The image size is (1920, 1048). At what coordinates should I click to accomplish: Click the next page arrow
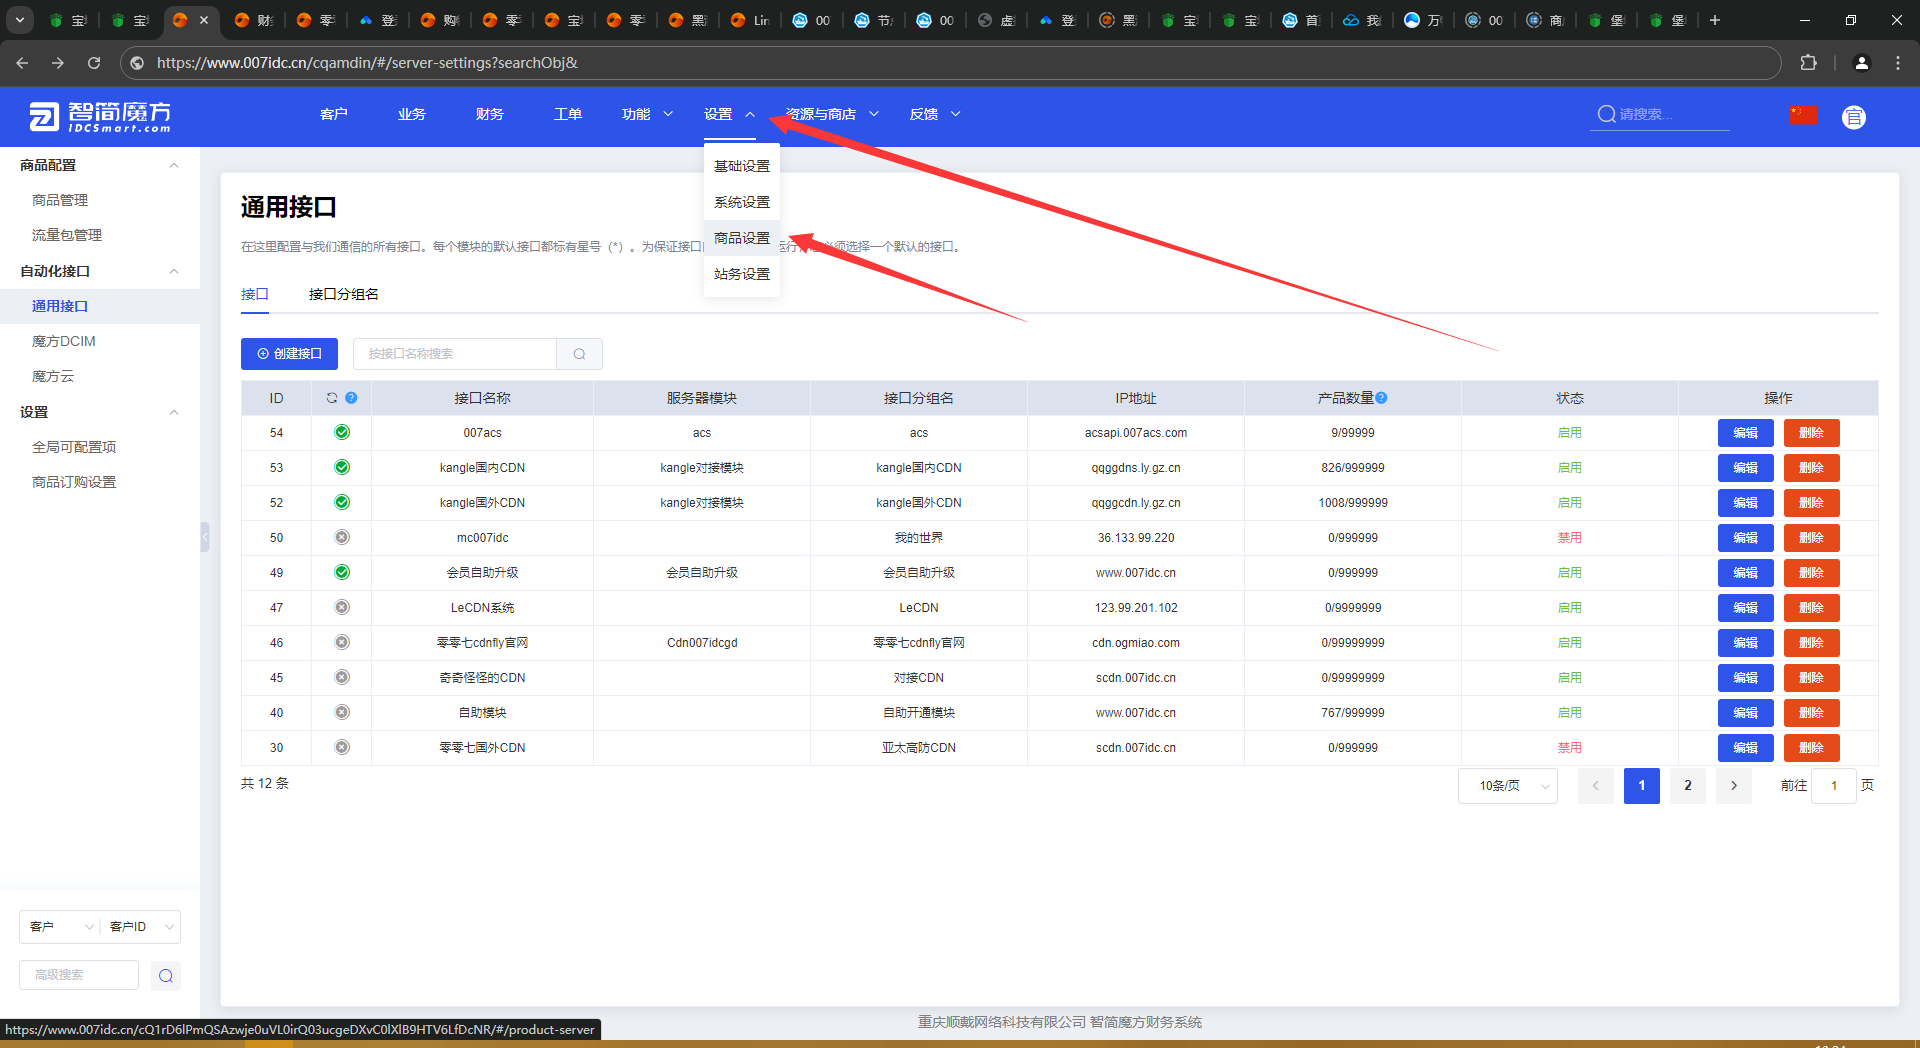point(1734,786)
